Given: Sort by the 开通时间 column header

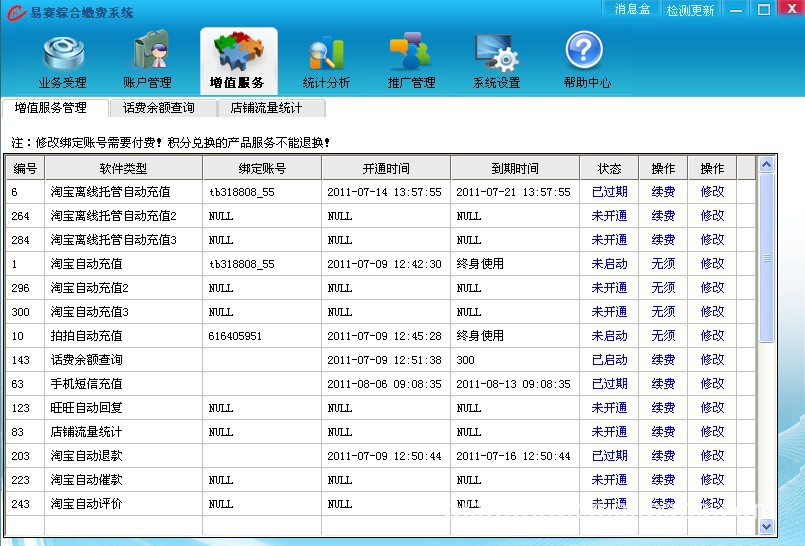Looking at the screenshot, I should 386,168.
